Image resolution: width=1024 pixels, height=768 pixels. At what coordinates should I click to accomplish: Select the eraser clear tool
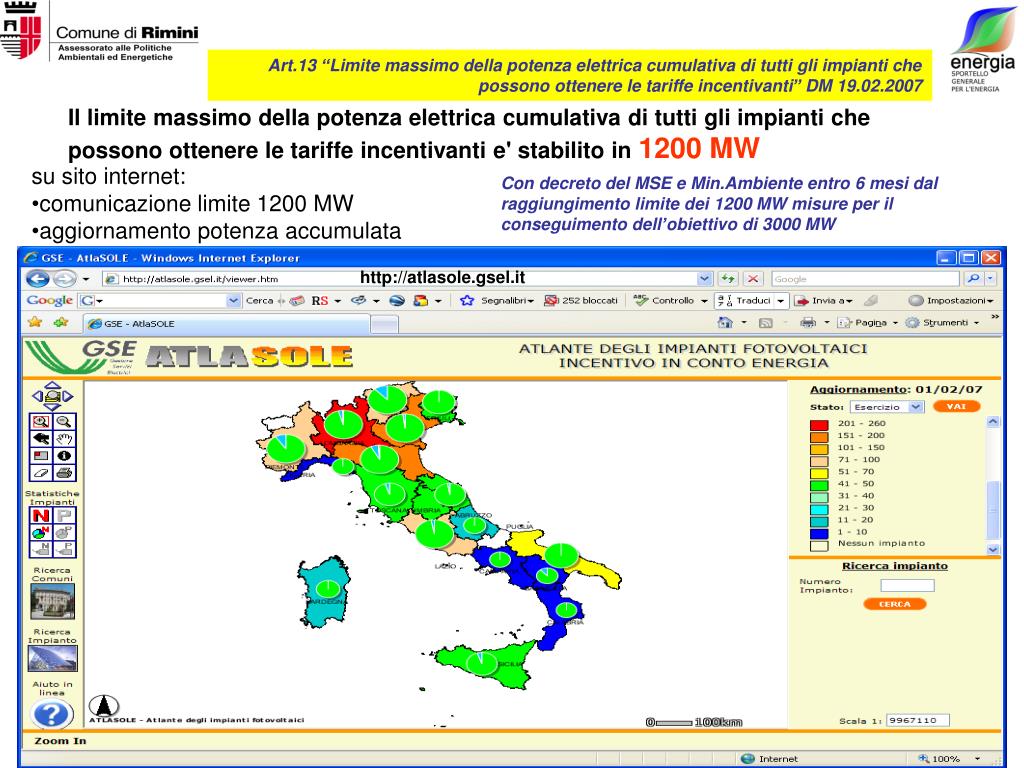pos(40,473)
